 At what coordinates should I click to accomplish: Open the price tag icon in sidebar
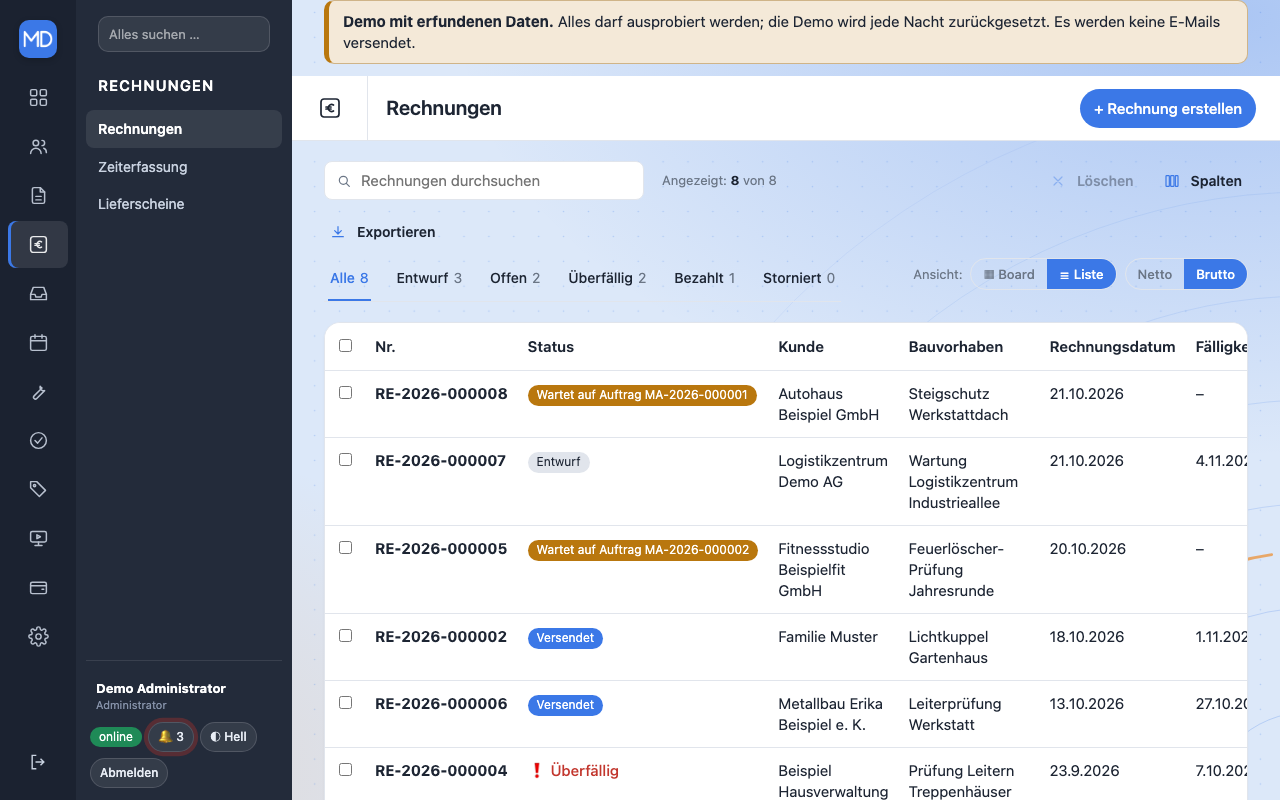pyautogui.click(x=38, y=489)
